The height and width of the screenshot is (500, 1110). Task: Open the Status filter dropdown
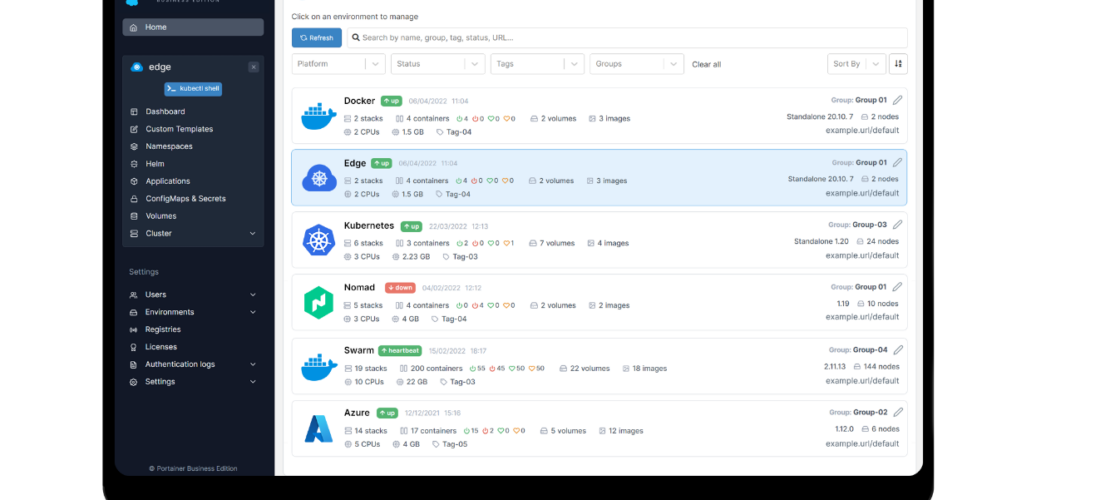tap(437, 64)
